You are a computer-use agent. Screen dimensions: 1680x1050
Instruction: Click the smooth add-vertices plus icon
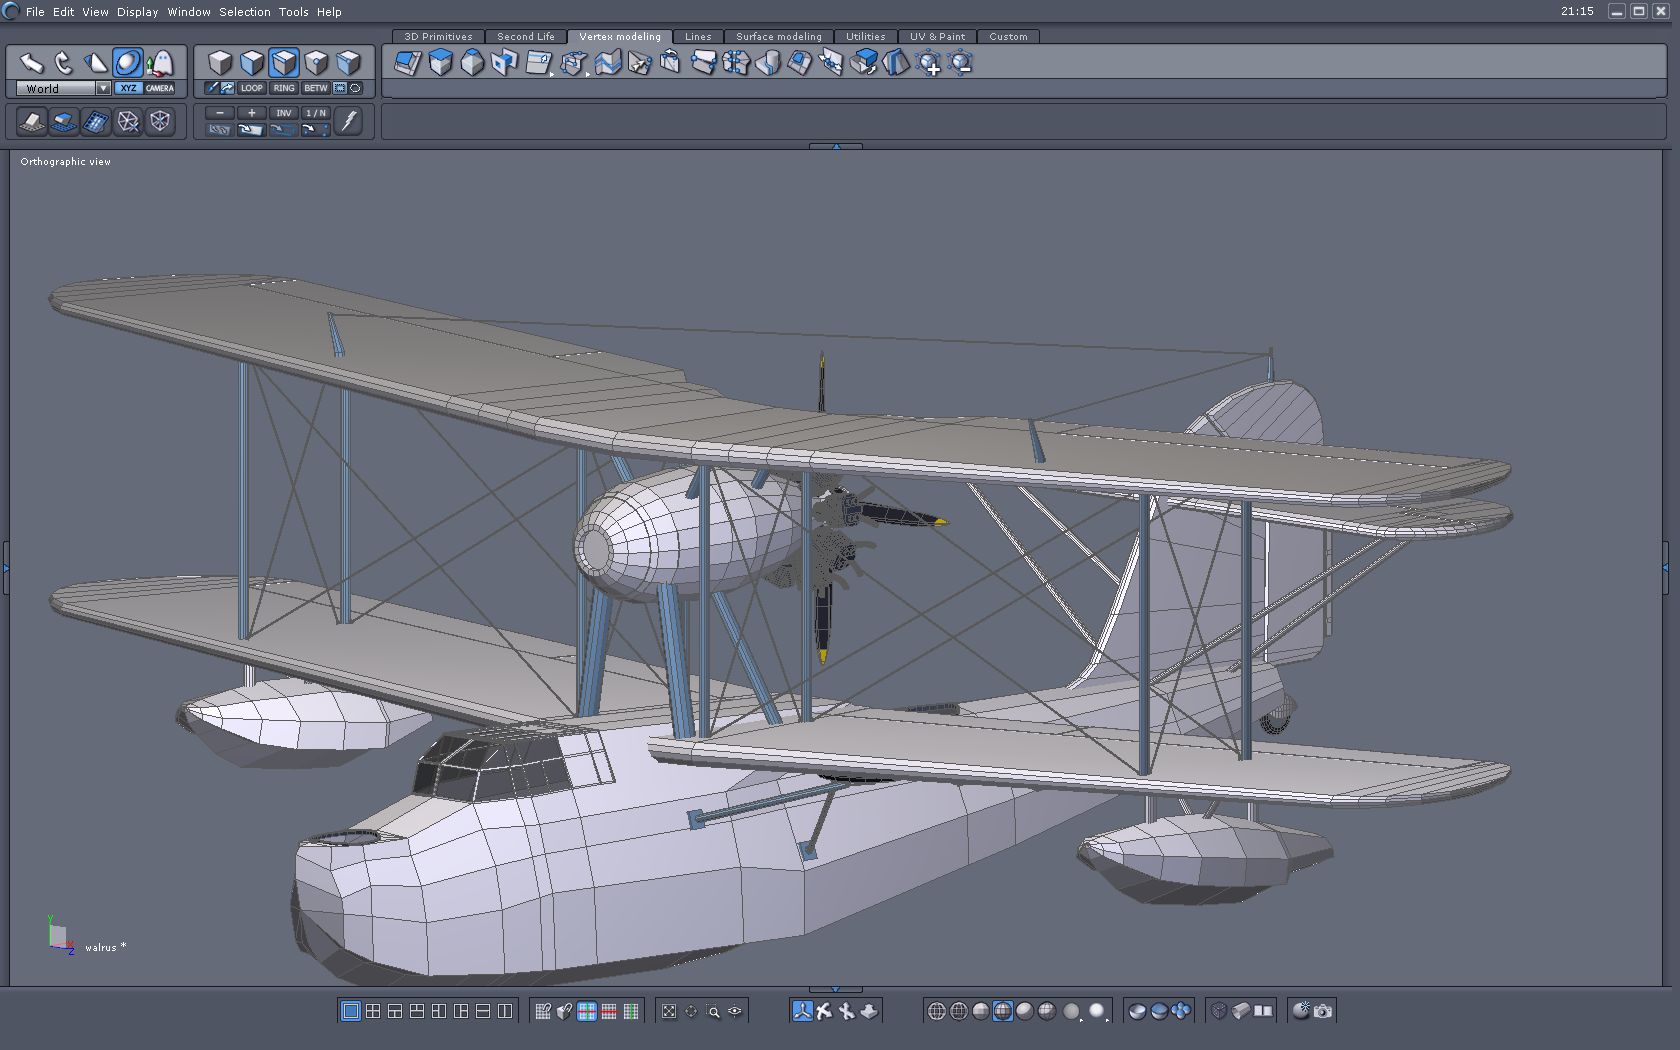(929, 64)
